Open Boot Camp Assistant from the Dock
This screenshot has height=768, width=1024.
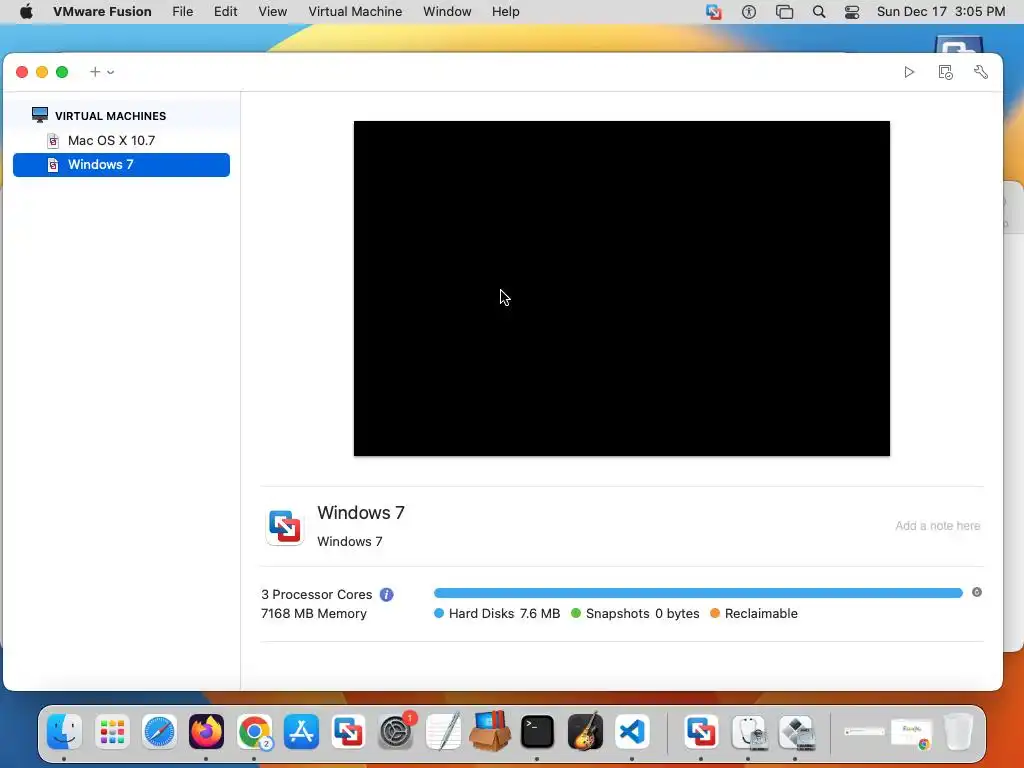pos(797,731)
